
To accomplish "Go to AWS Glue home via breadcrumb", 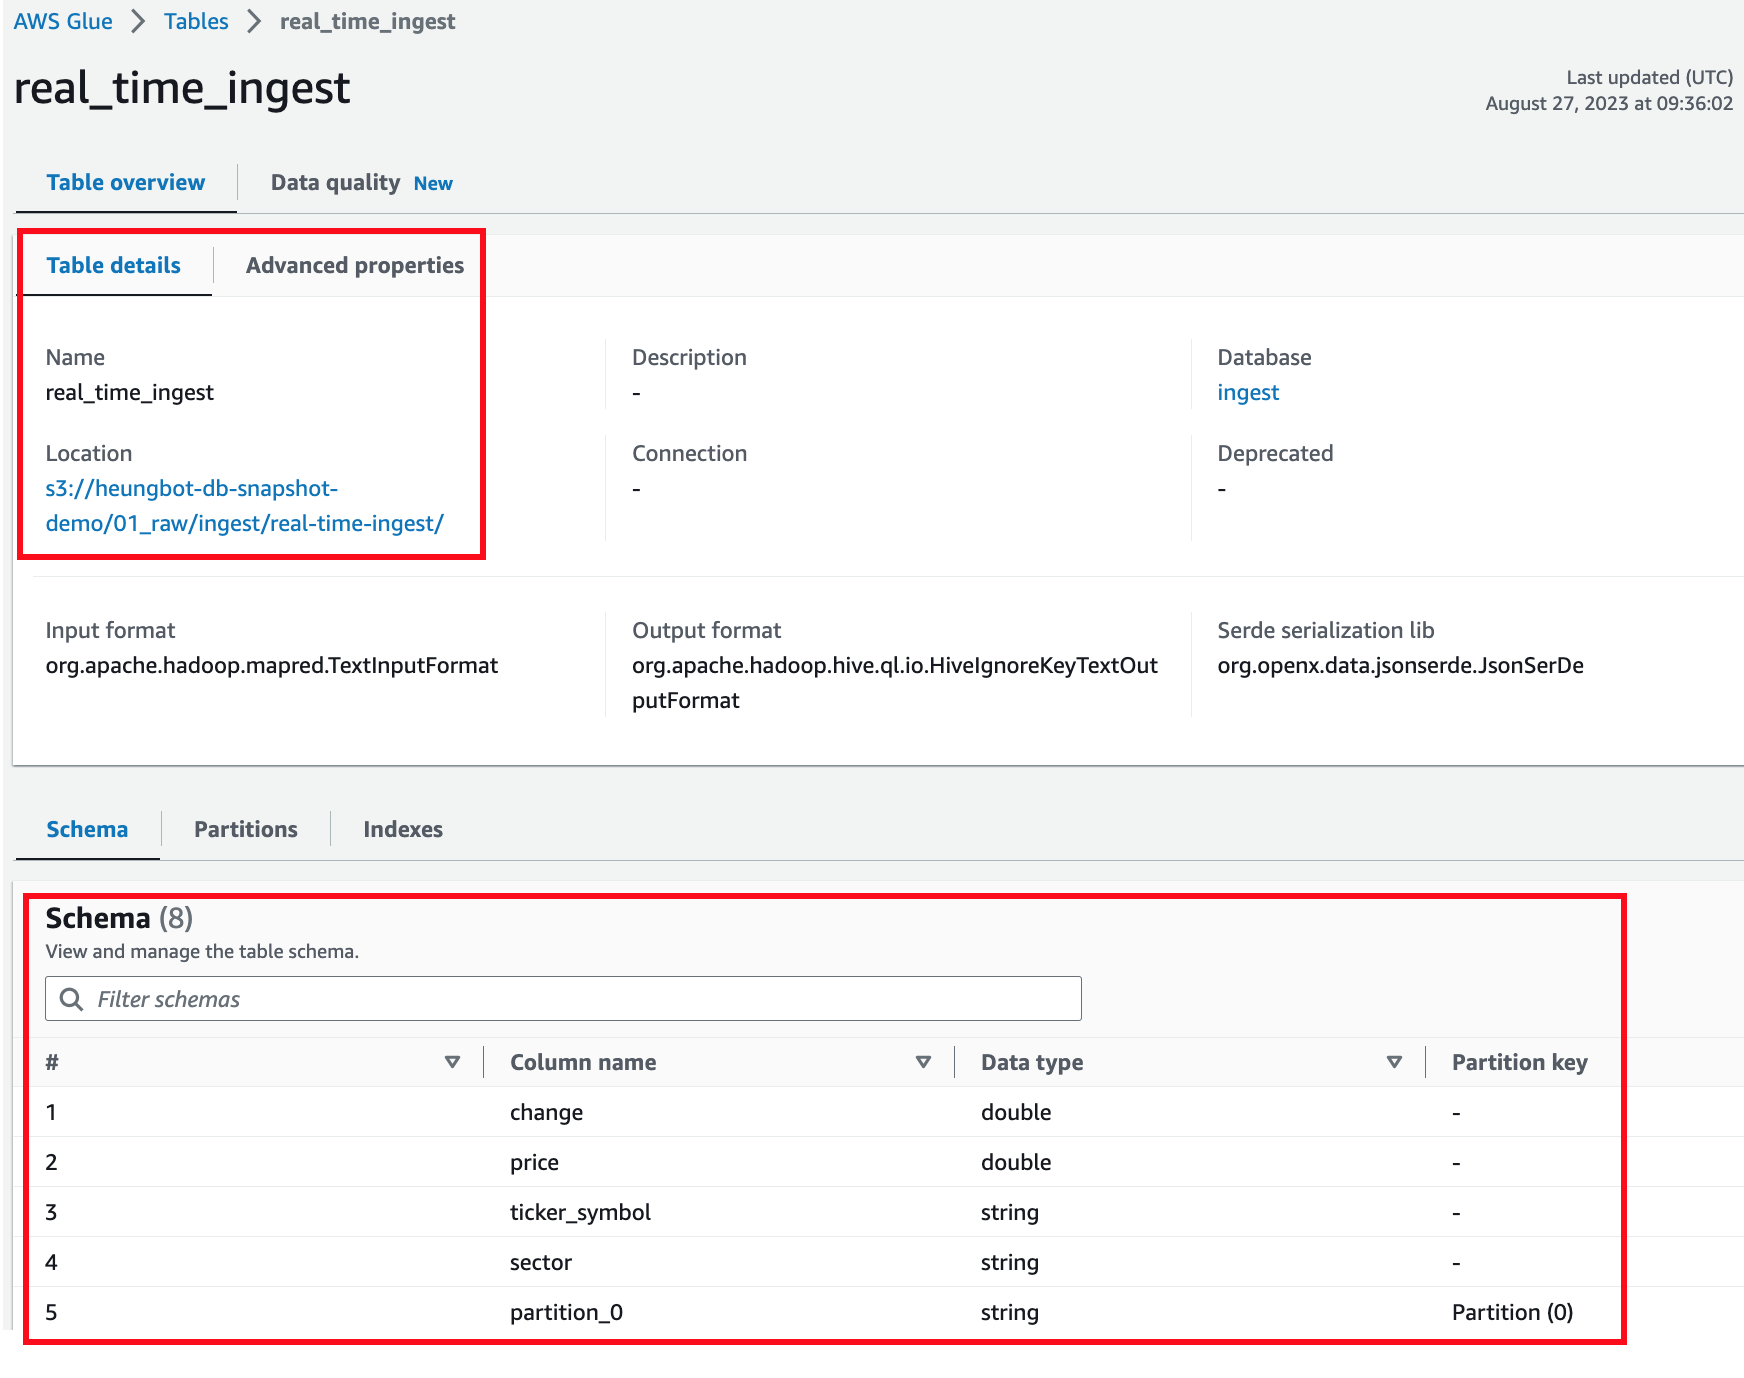I will coord(62,20).
